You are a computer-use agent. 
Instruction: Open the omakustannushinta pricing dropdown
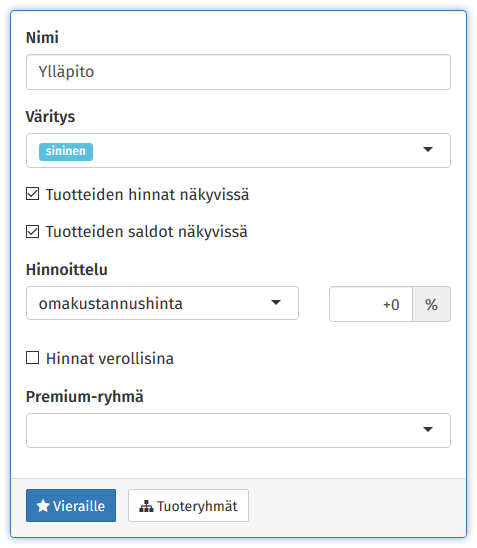[162, 303]
